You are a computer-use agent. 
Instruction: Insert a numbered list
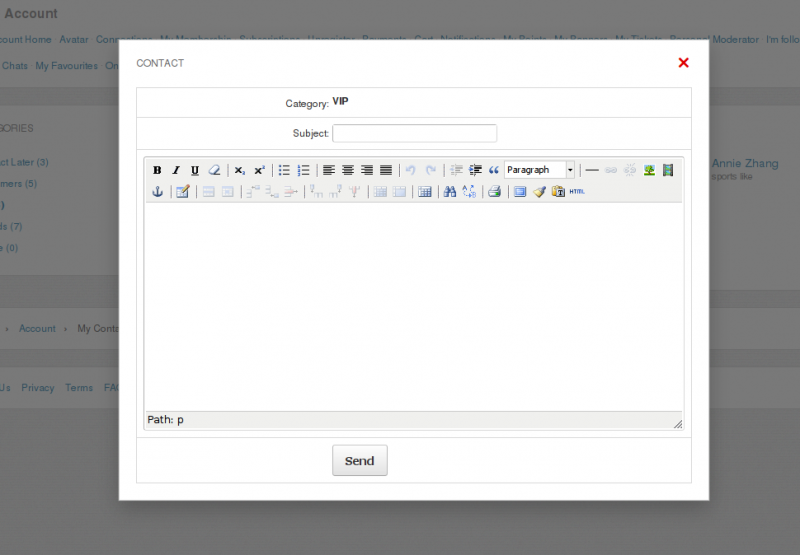304,170
